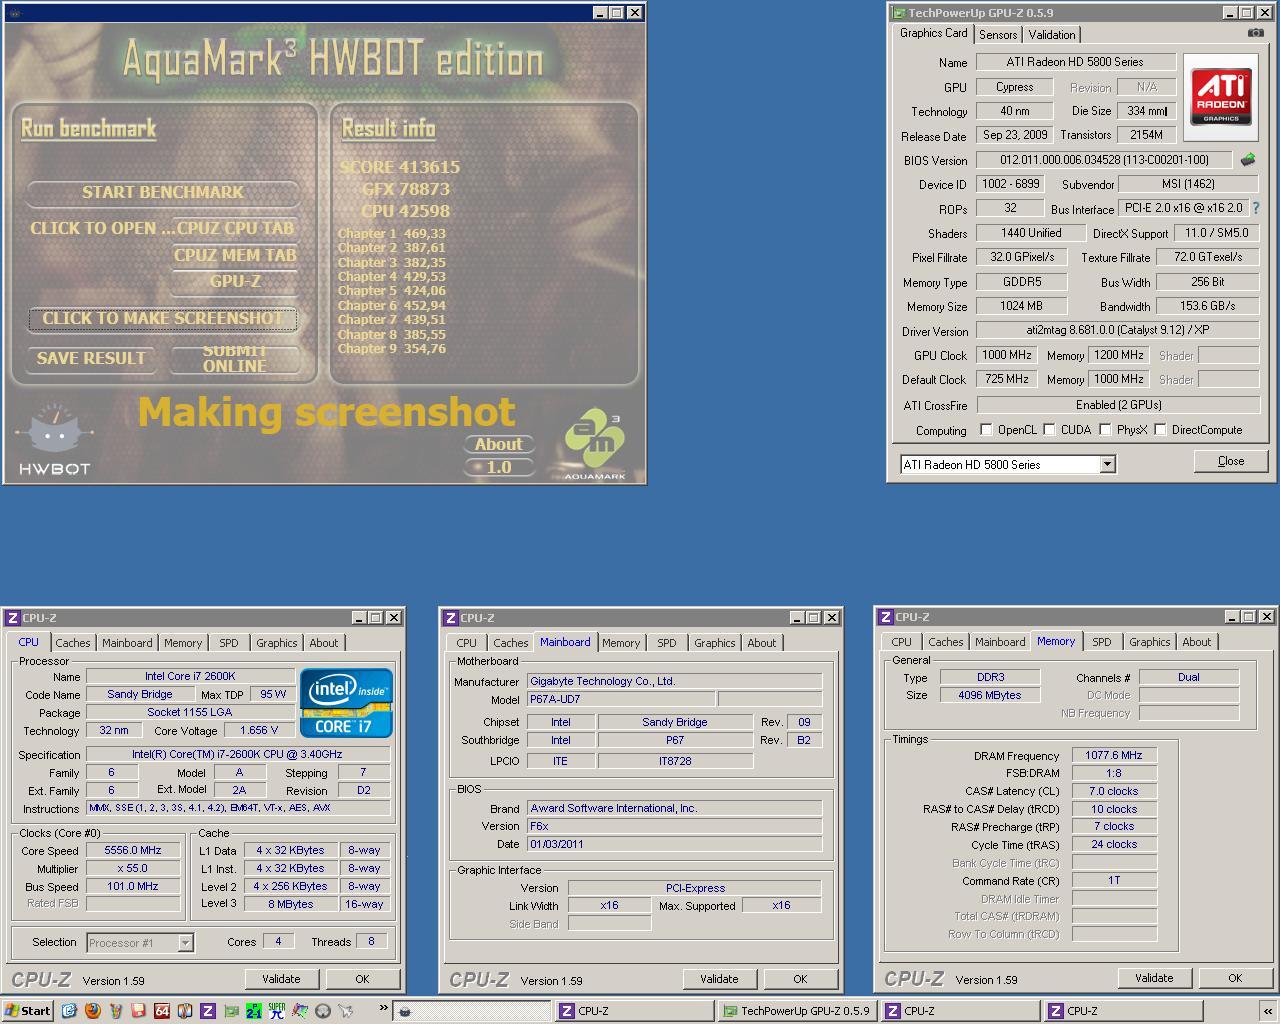The width and height of the screenshot is (1280, 1024).
Task: Click the bus interface question mark icon
Action: 1256,208
